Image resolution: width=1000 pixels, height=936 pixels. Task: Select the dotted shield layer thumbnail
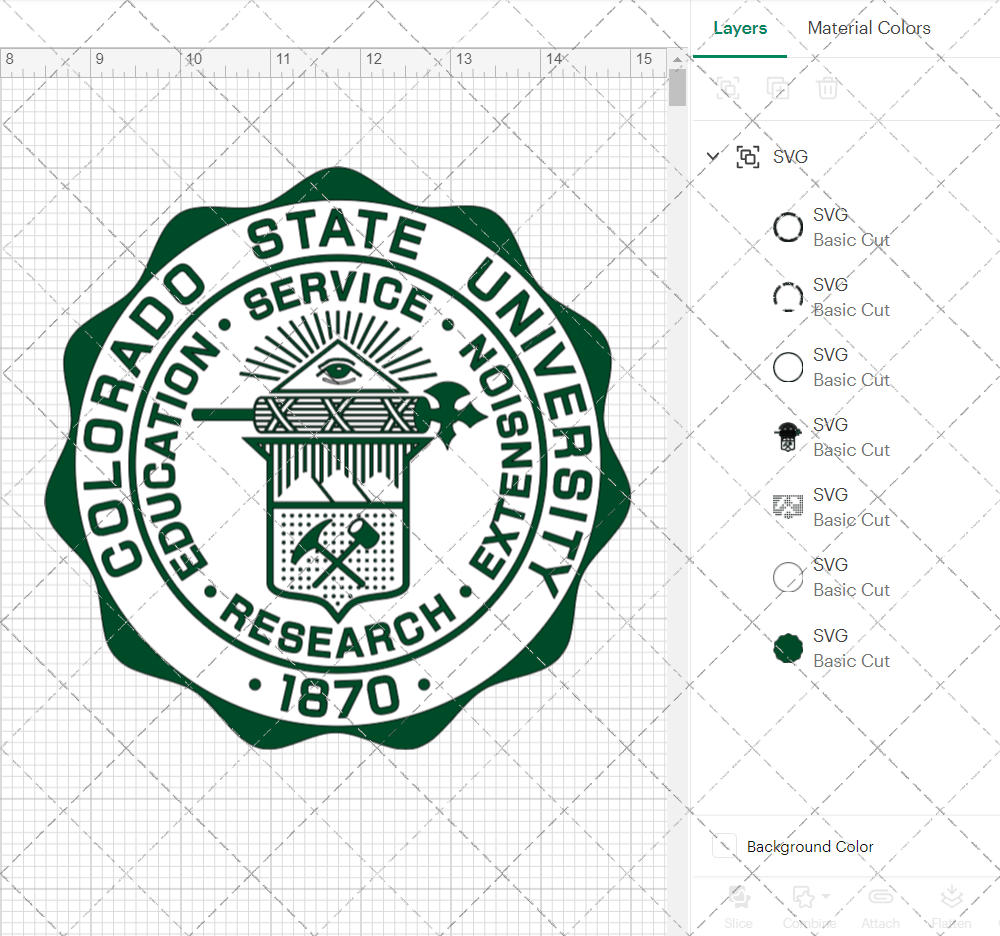click(x=788, y=507)
